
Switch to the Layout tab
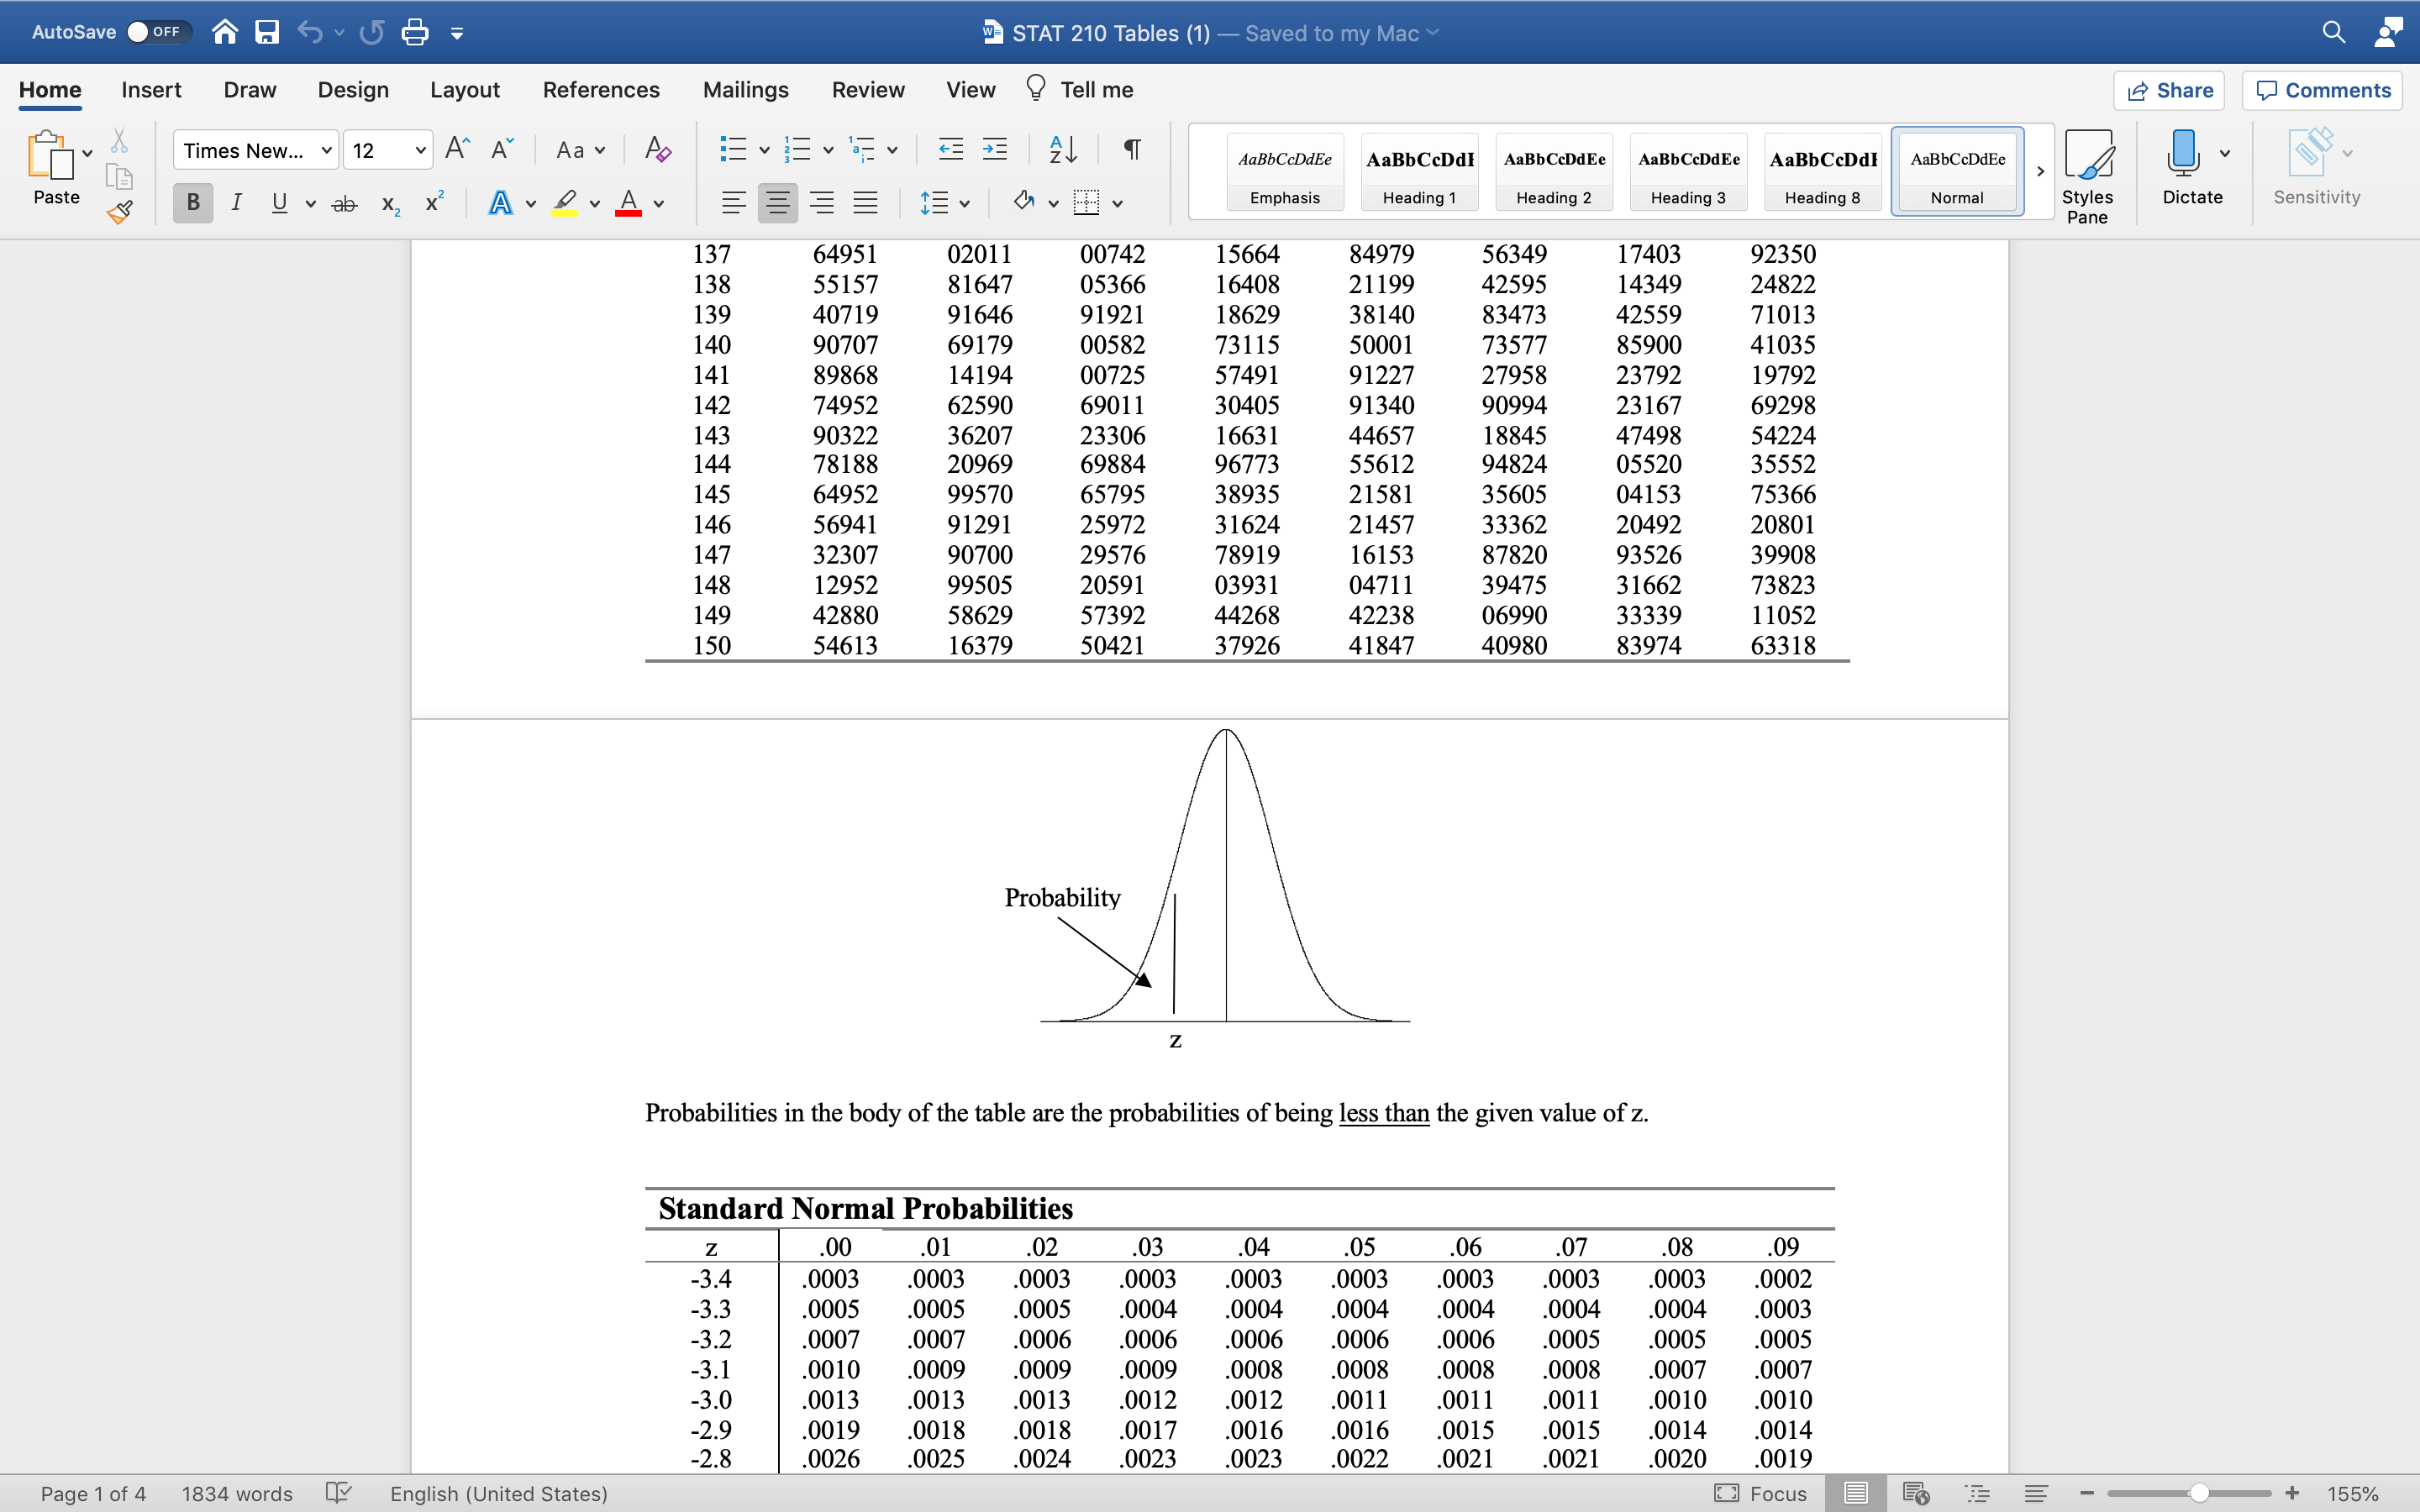coord(465,90)
